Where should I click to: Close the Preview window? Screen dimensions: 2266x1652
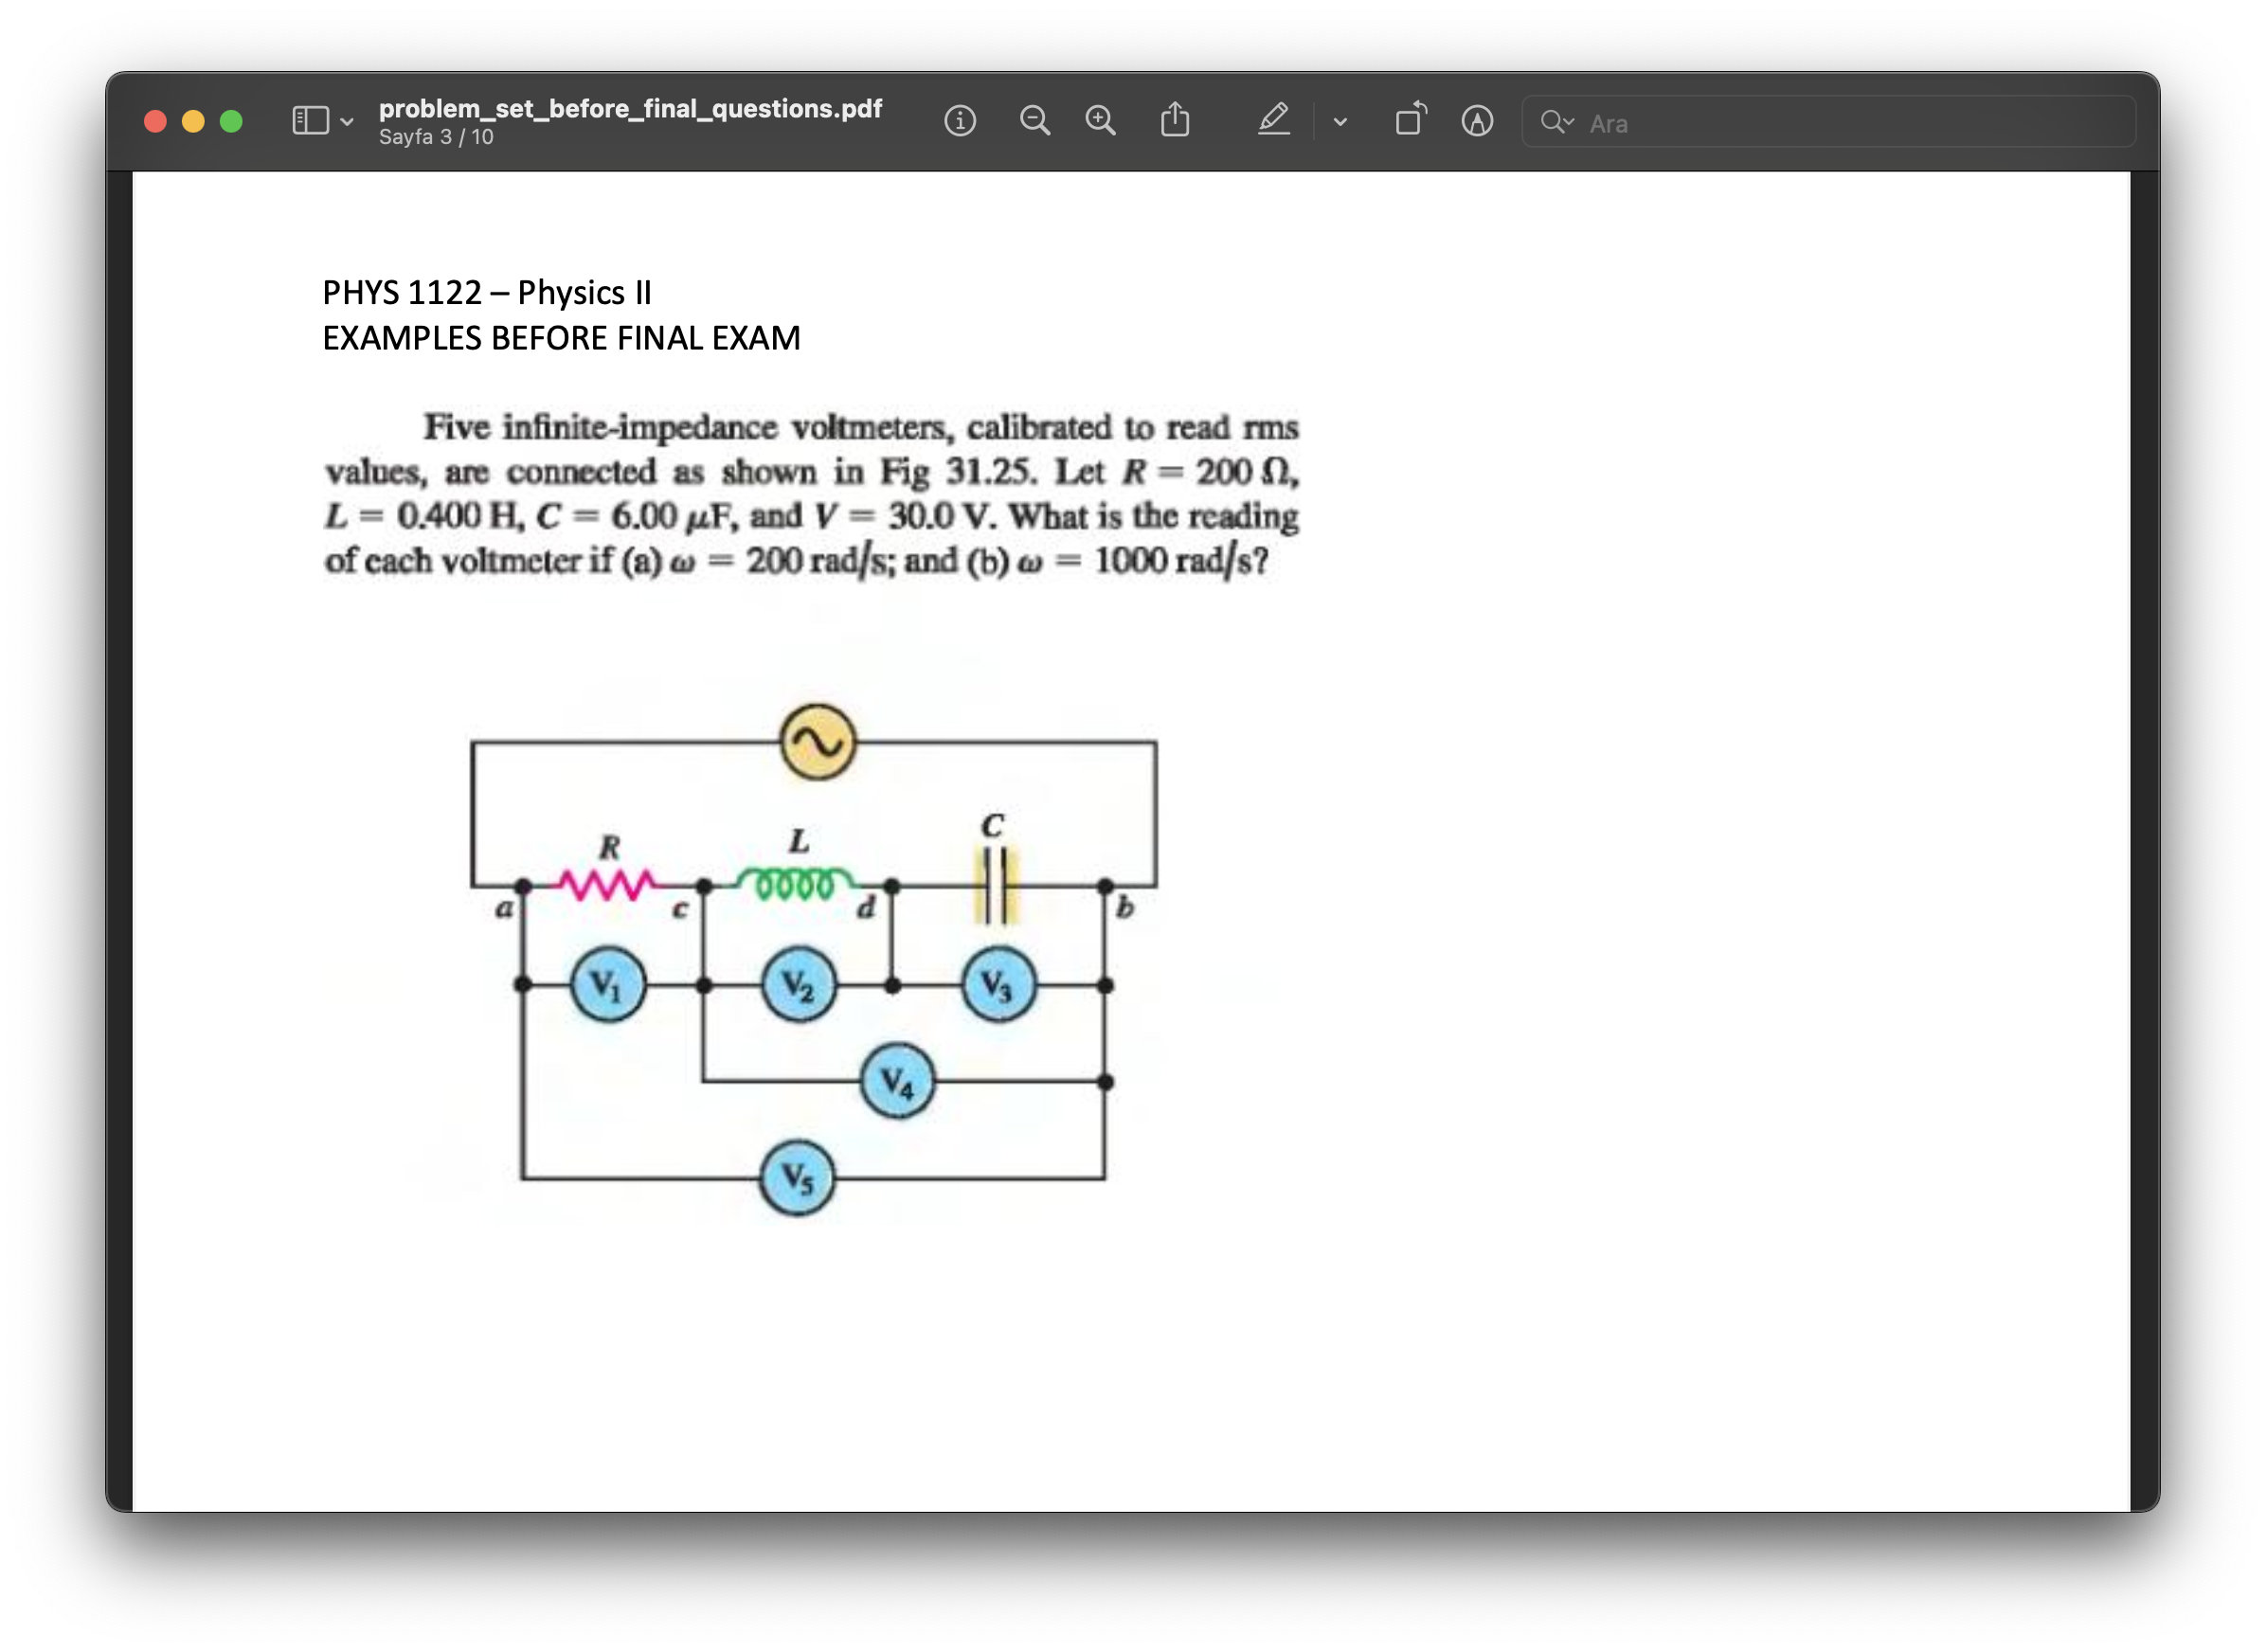[x=155, y=121]
